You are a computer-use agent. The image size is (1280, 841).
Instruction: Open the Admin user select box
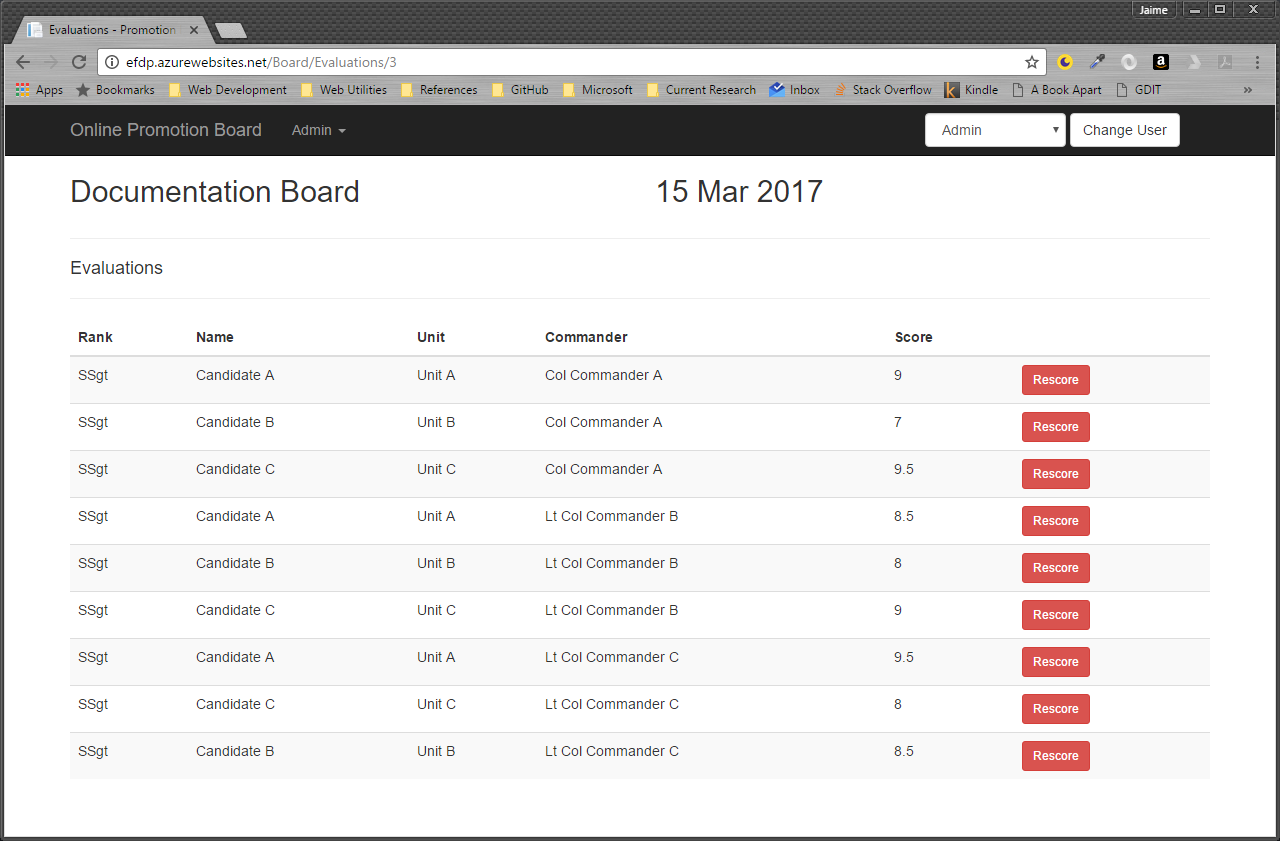(994, 130)
